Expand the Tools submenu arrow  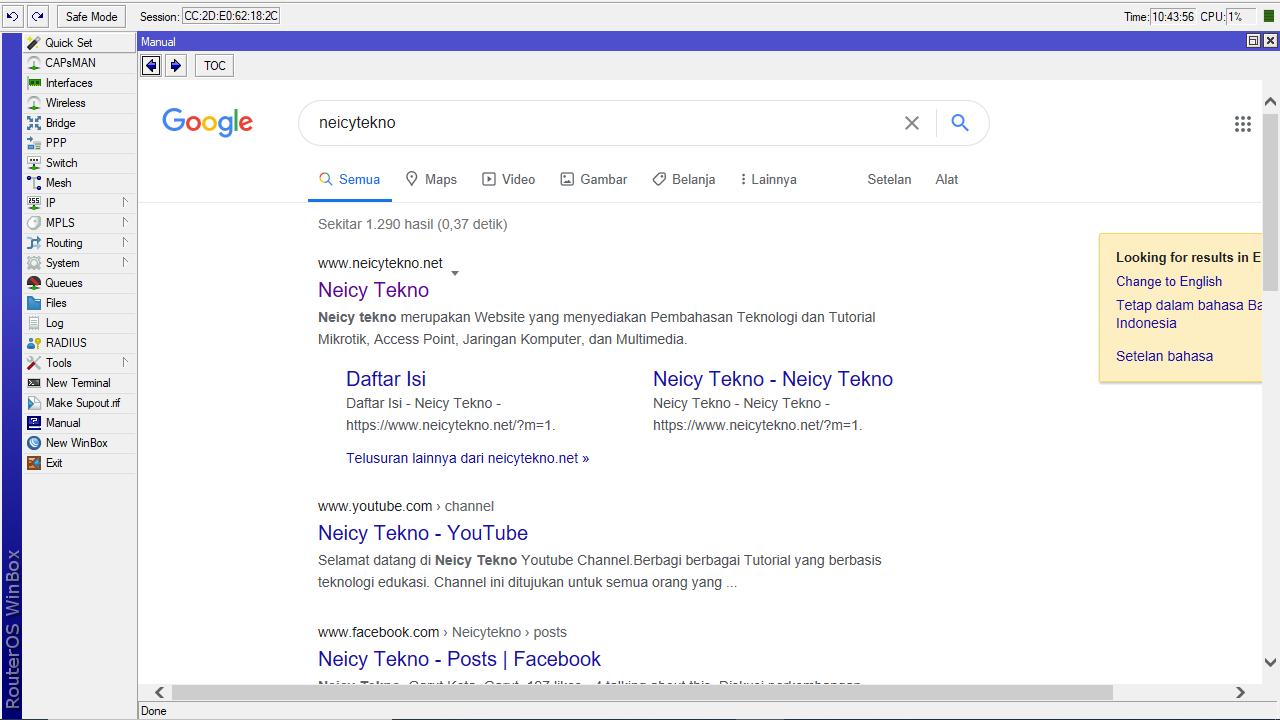tap(125, 363)
